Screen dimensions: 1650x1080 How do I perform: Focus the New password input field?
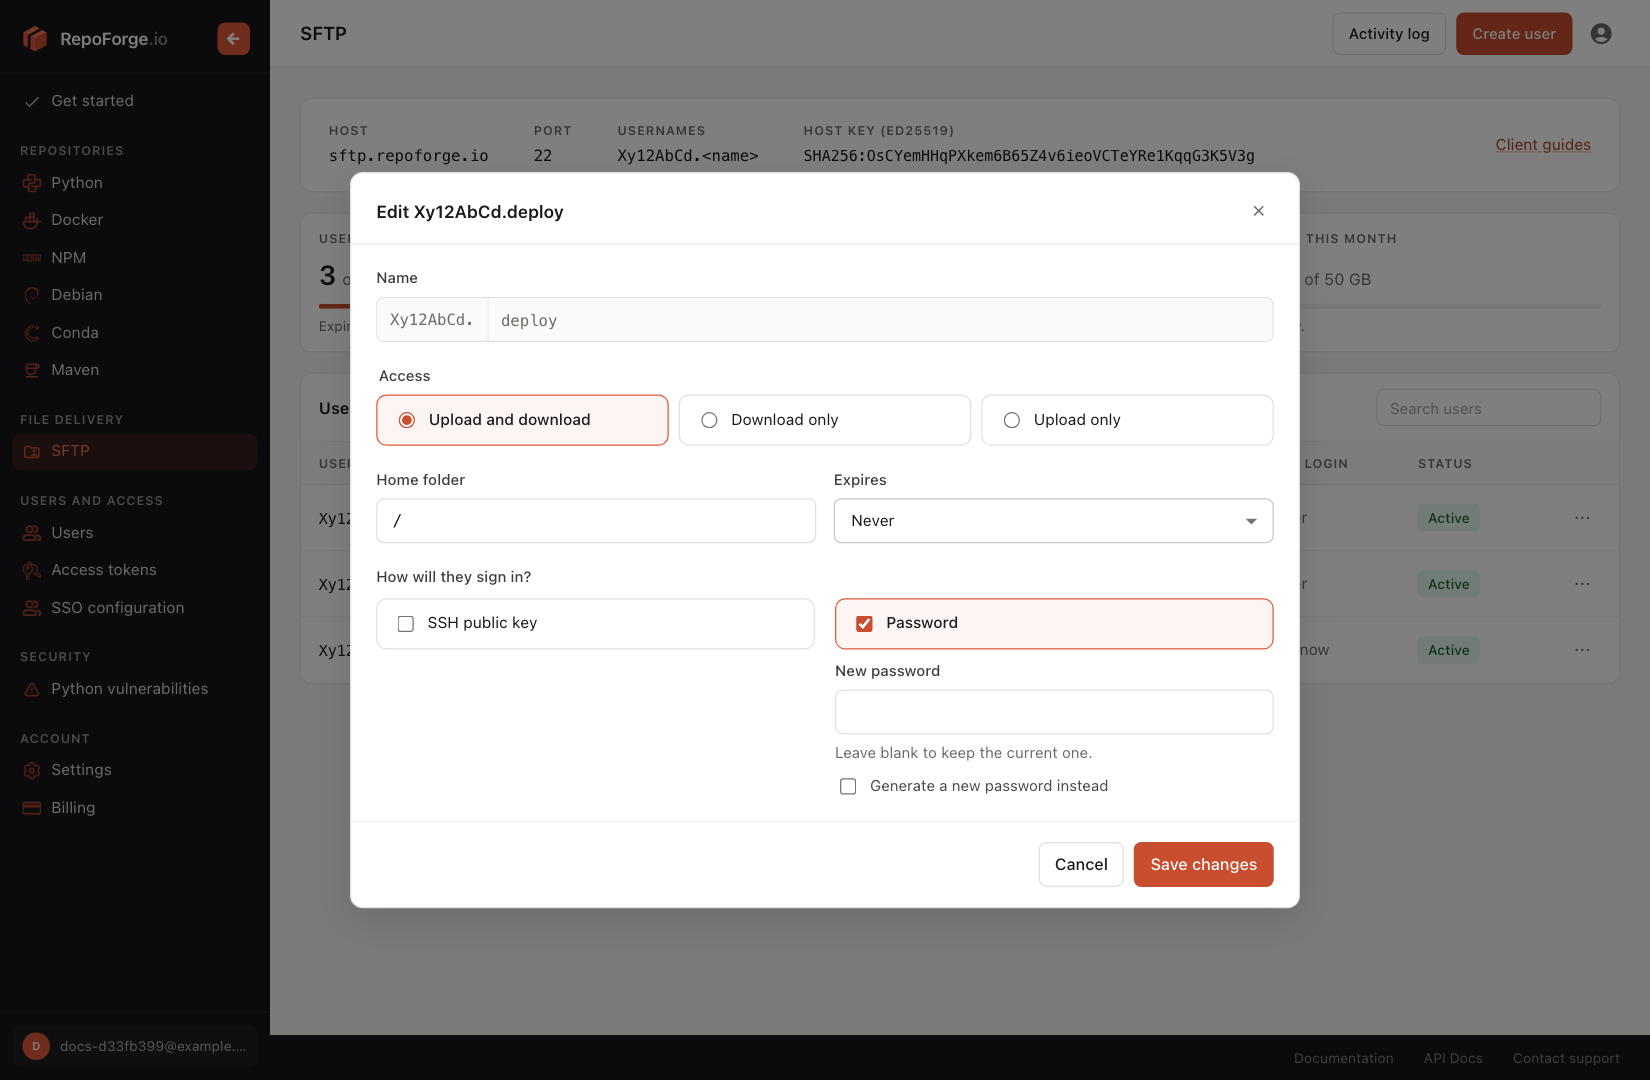click(x=1054, y=712)
